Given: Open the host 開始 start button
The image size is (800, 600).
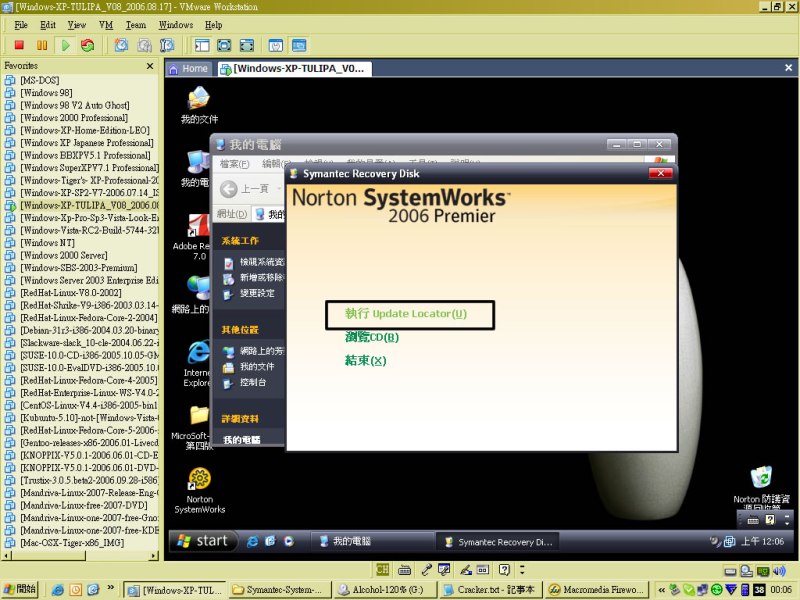Looking at the screenshot, I should (20, 589).
